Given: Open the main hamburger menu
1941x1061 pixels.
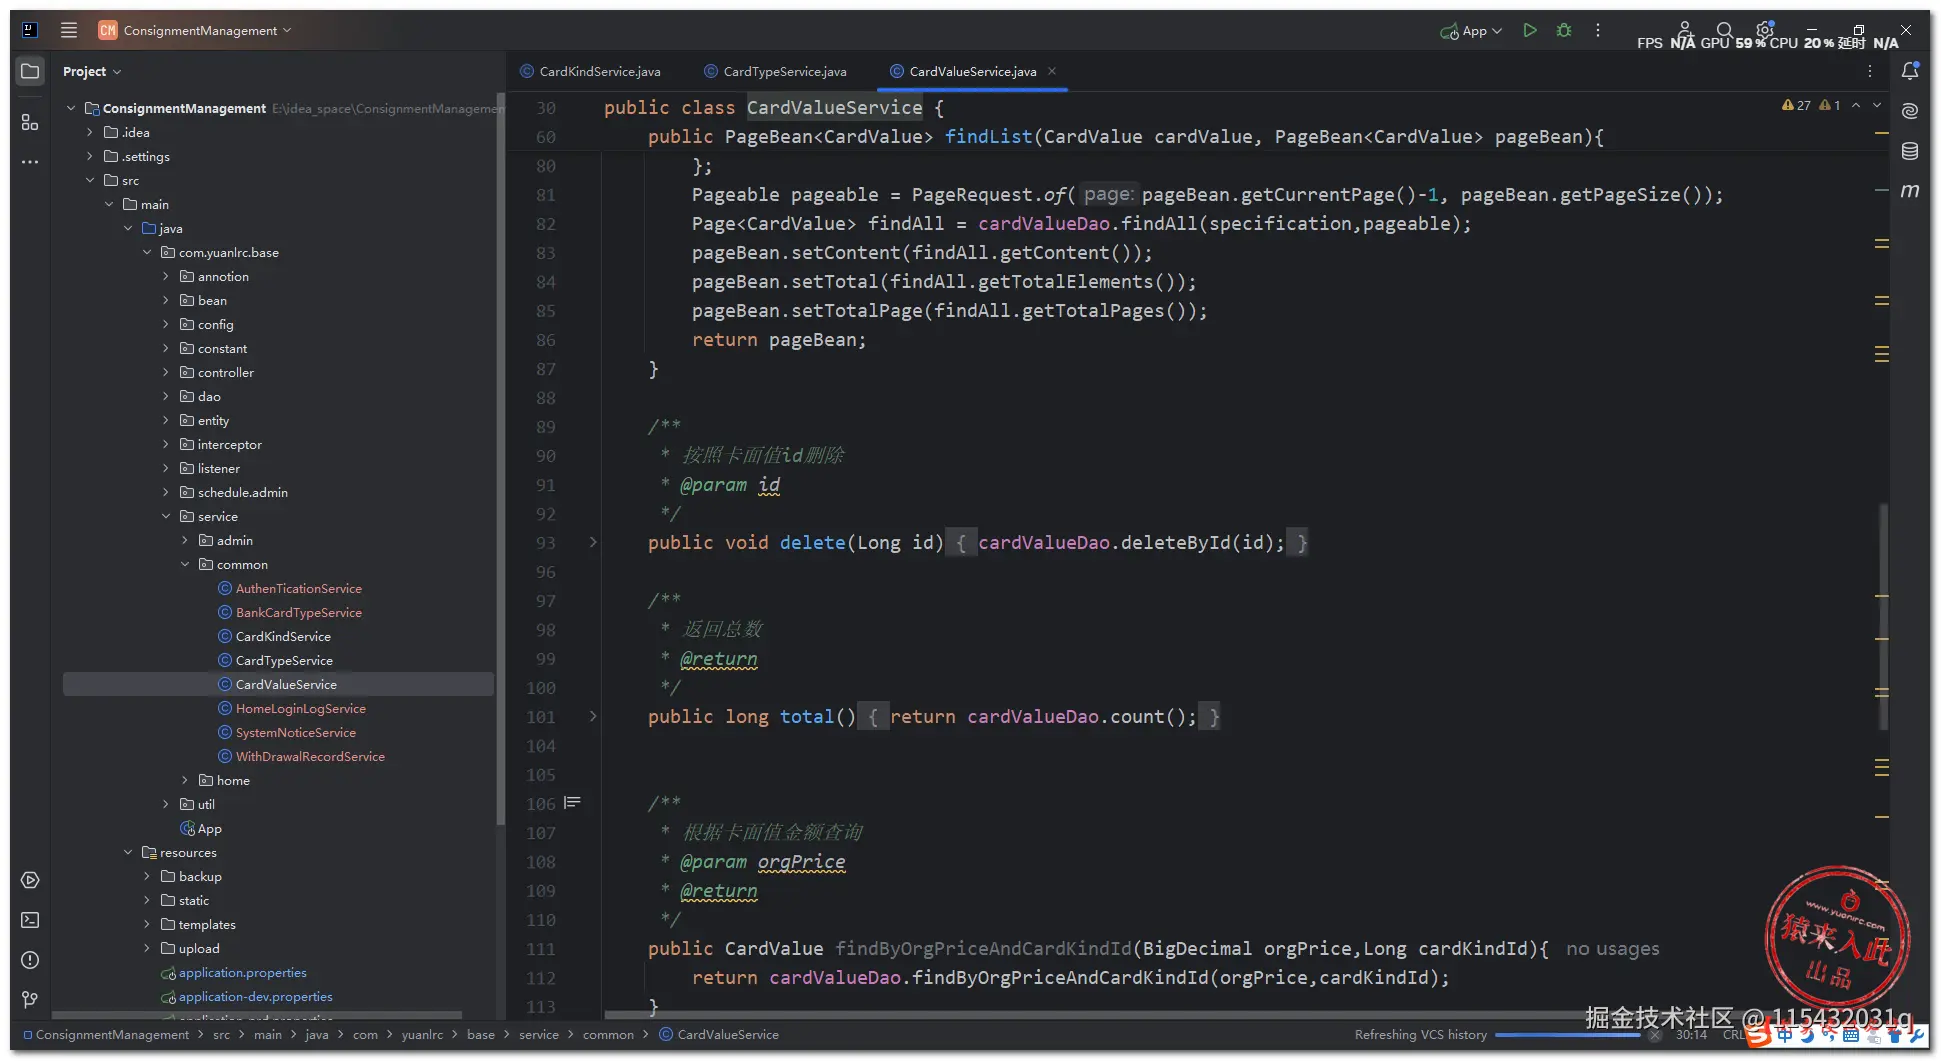Looking at the screenshot, I should click(x=68, y=30).
